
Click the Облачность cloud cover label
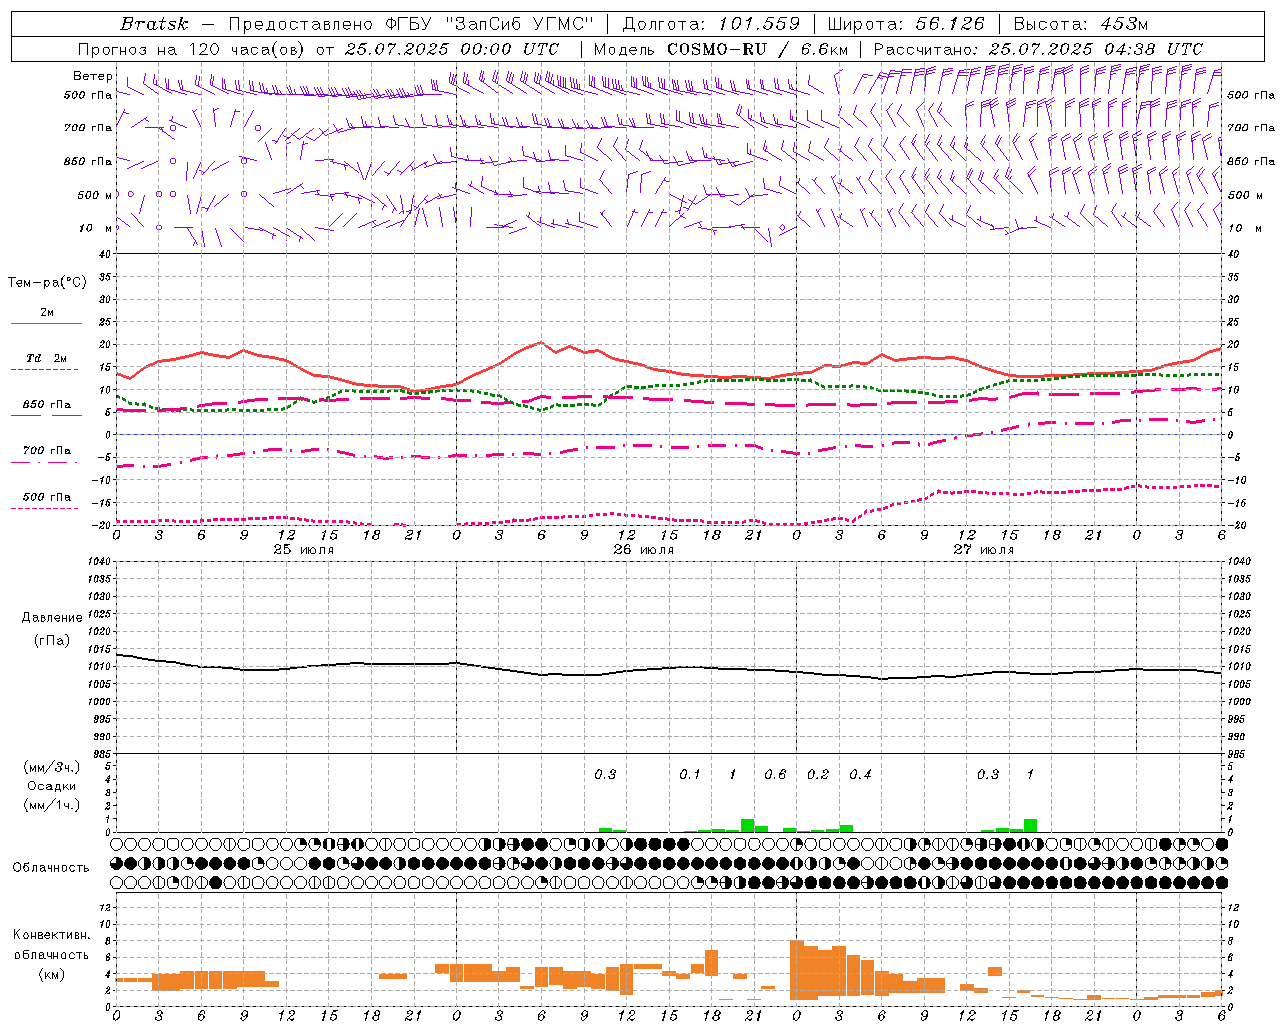51,868
